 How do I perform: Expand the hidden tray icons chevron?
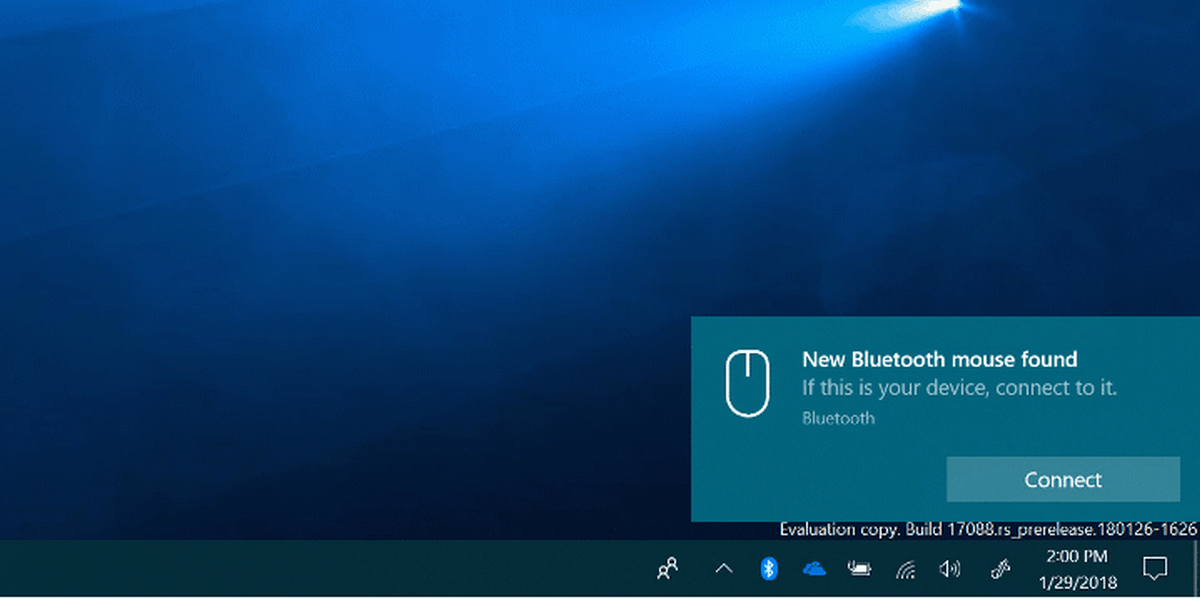click(724, 569)
